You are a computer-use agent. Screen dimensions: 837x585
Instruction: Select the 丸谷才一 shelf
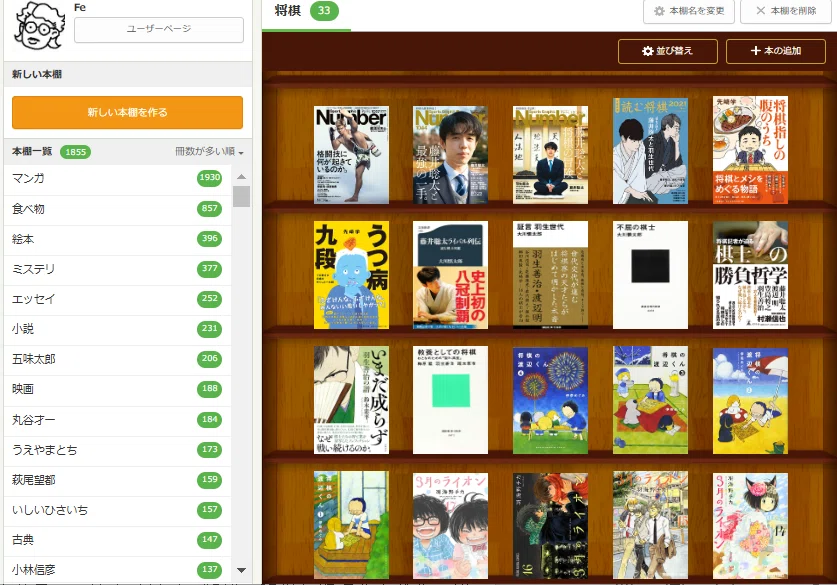(x=117, y=420)
